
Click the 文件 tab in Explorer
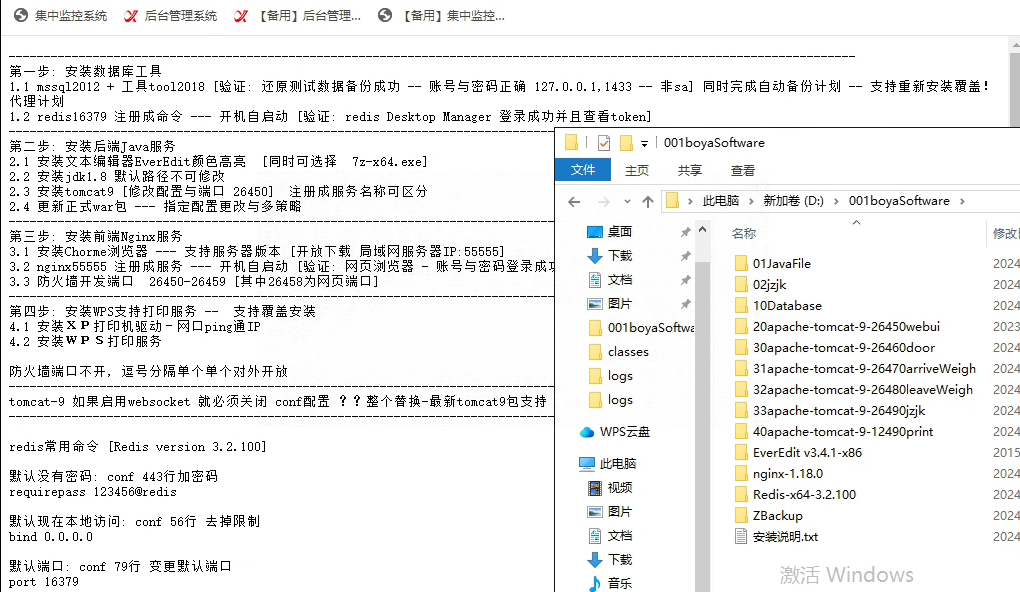(x=583, y=170)
